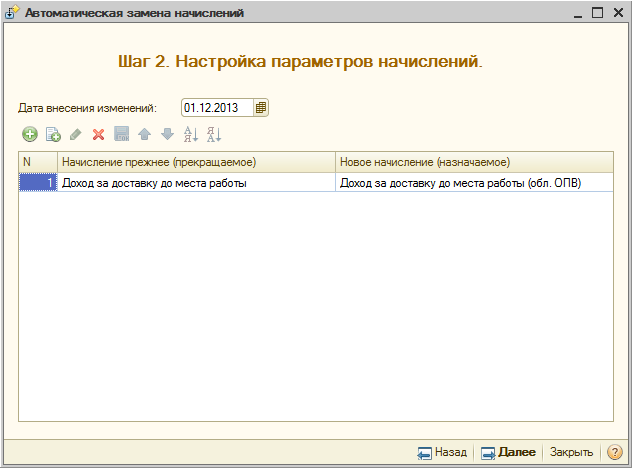This screenshot has width=632, height=468.
Task: Open the calendar picker for the change date
Action: click(x=261, y=107)
